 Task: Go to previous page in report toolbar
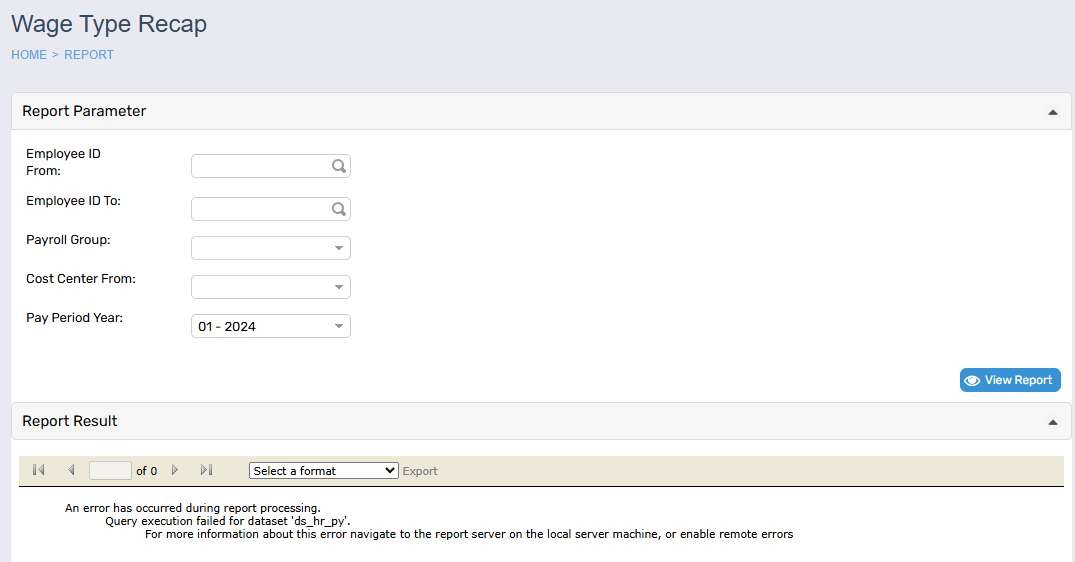[x=71, y=470]
